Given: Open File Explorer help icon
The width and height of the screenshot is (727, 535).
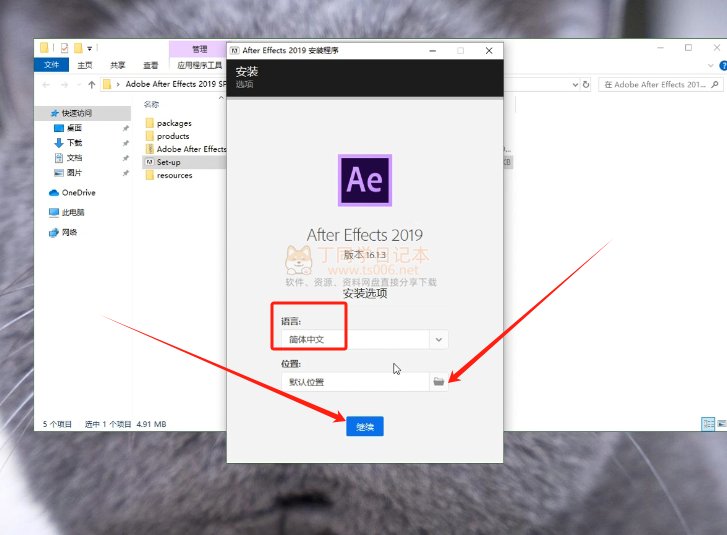Looking at the screenshot, I should pos(723,65).
